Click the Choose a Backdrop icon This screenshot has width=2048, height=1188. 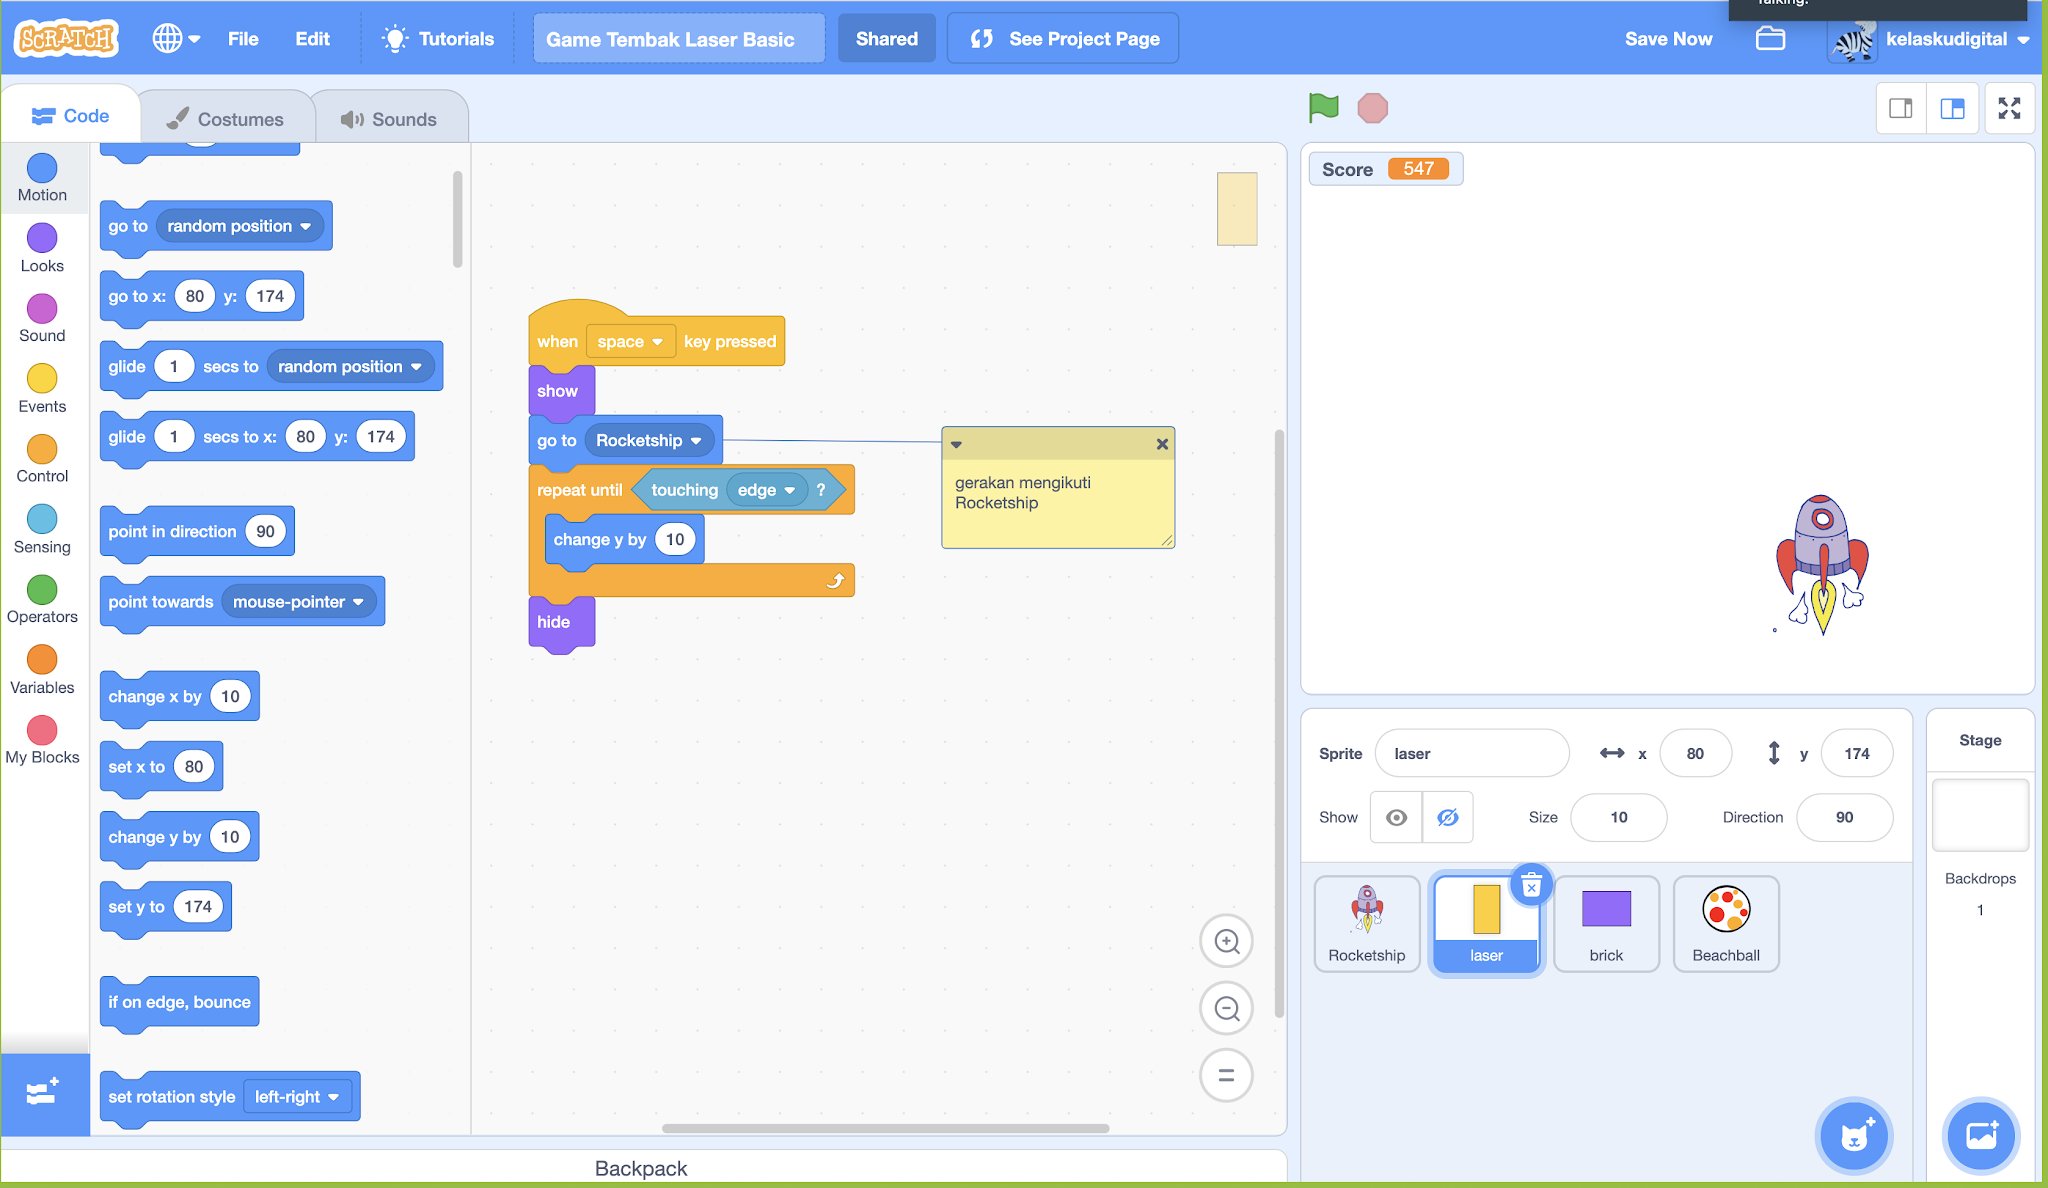coord(1981,1136)
